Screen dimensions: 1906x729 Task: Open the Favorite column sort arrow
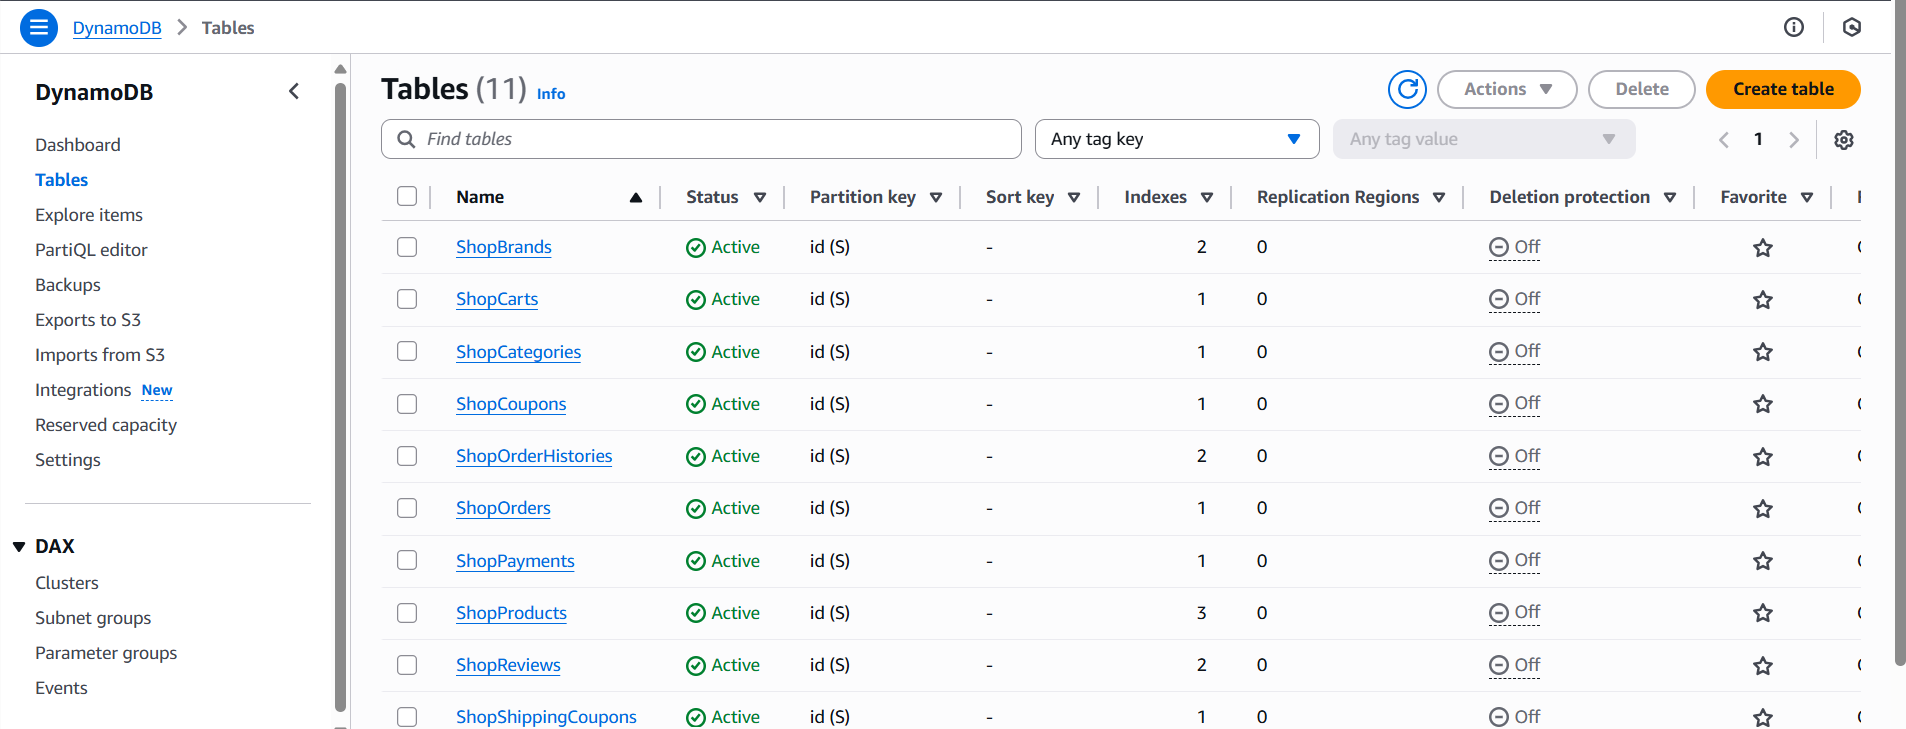tap(1807, 198)
